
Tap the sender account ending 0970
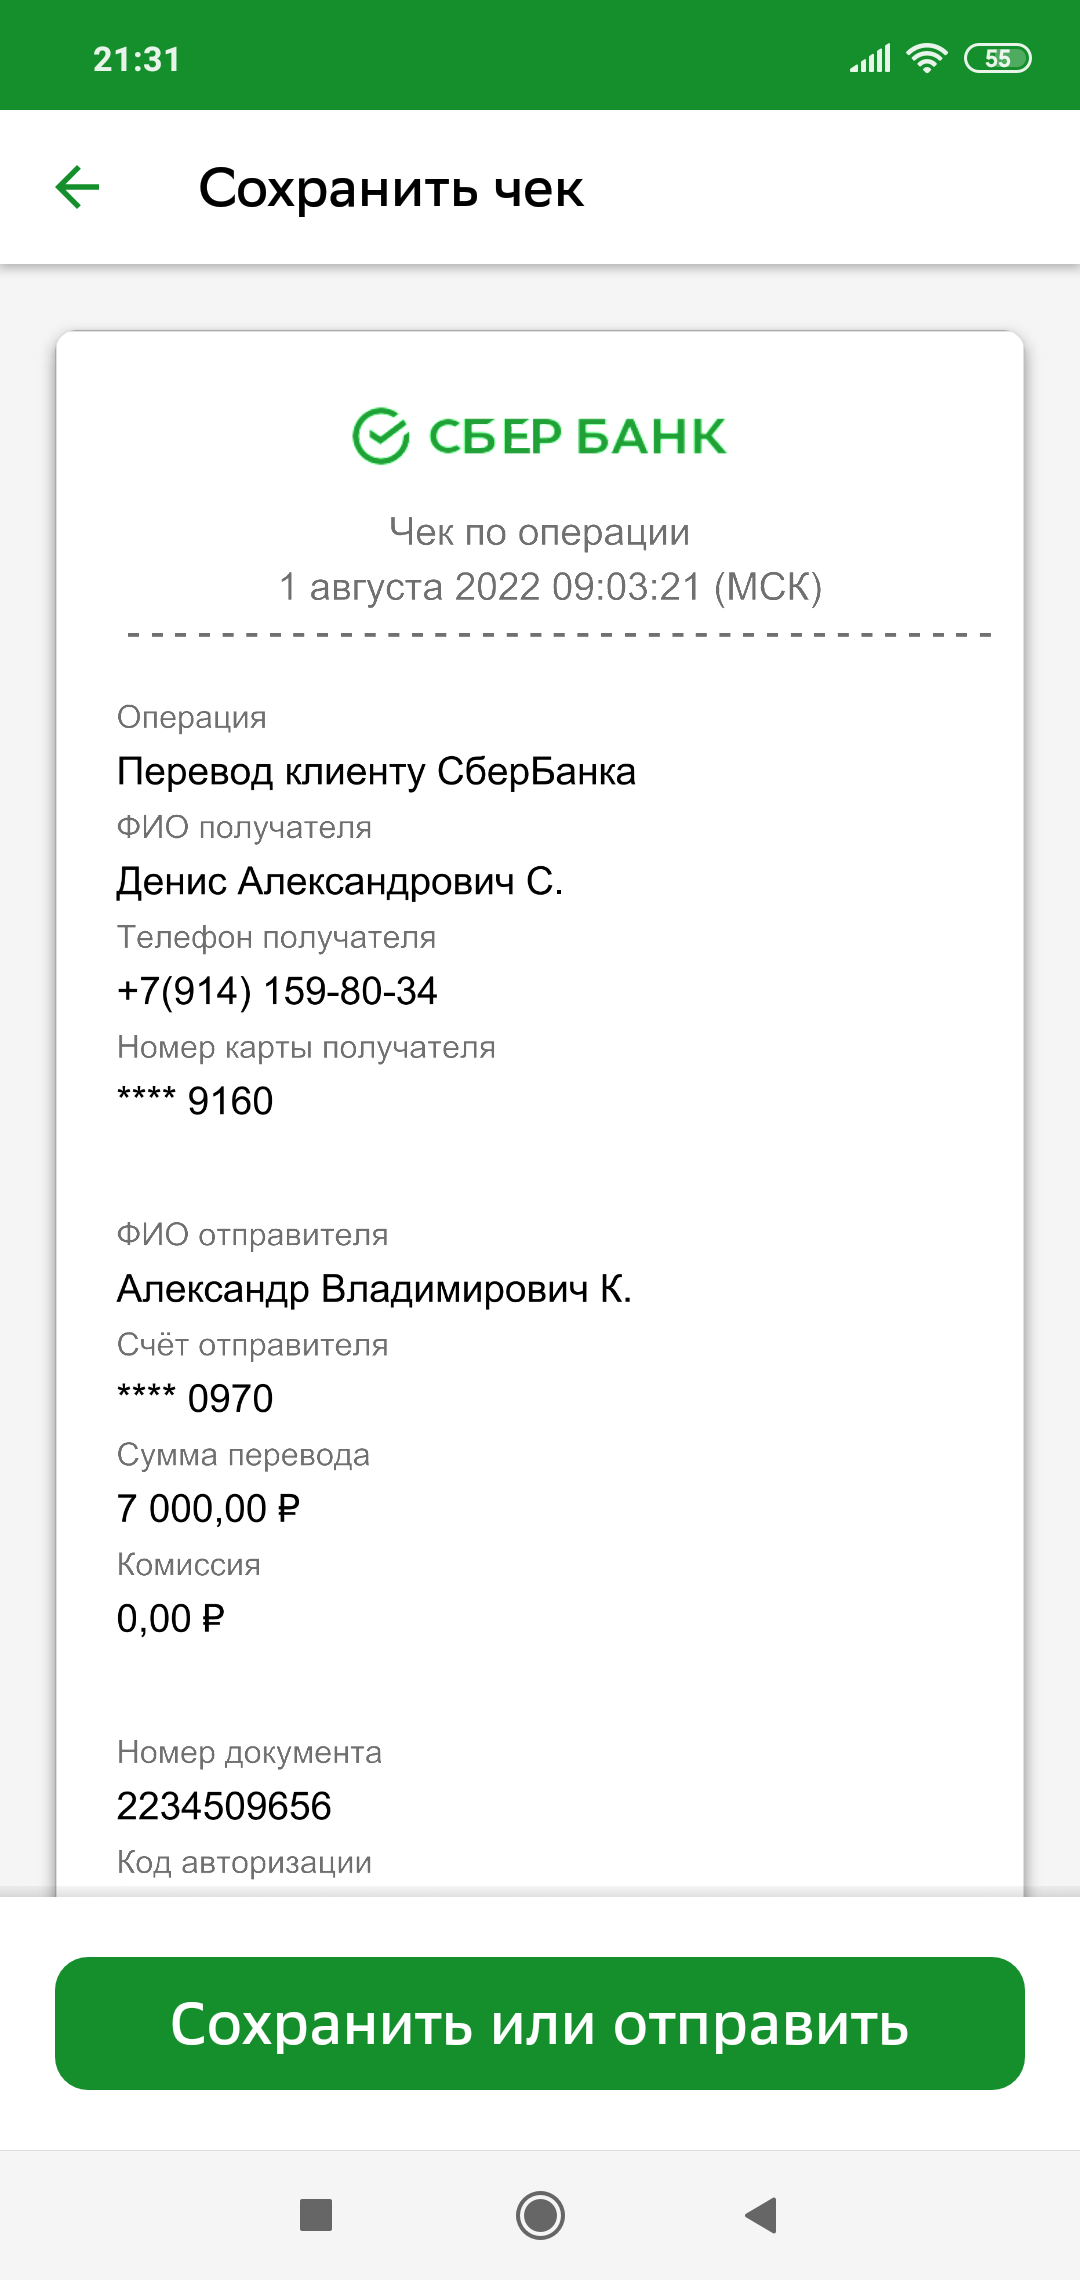click(195, 1399)
